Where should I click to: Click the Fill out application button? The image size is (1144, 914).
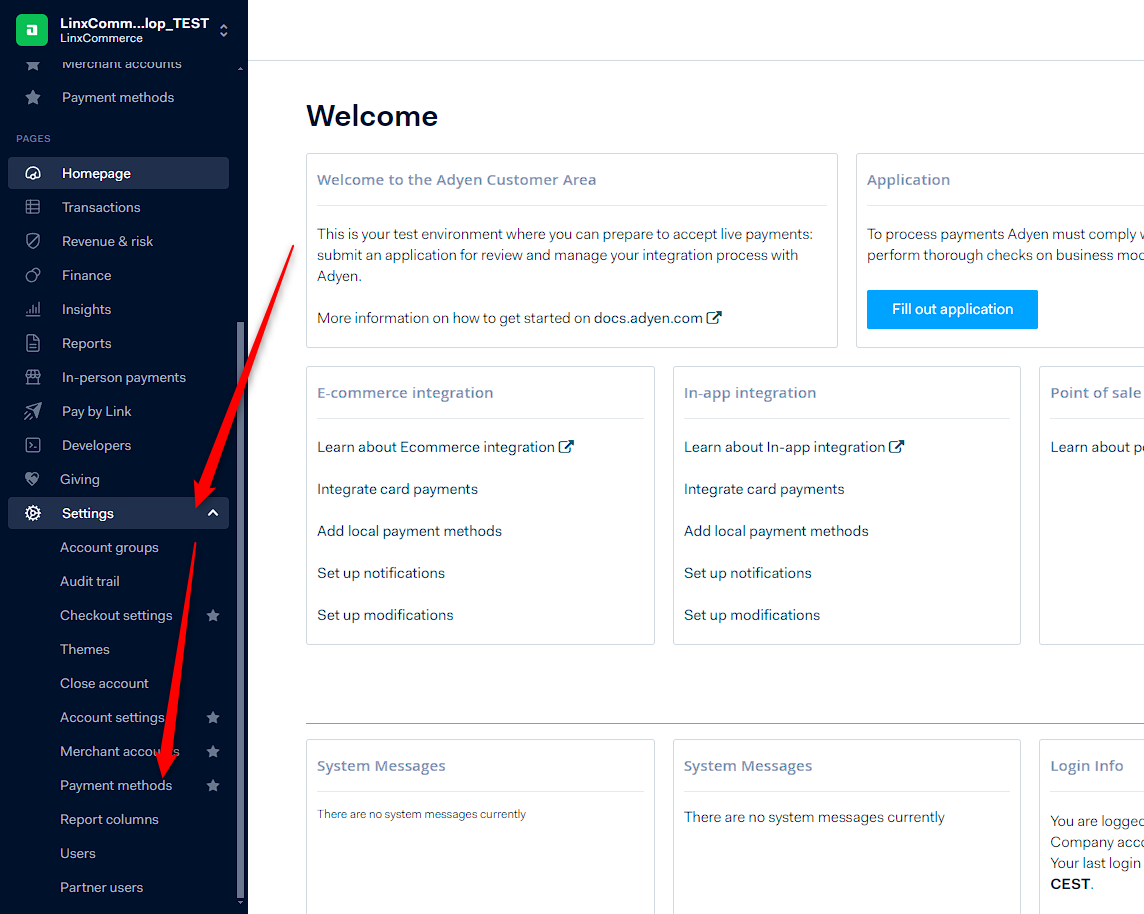[952, 309]
